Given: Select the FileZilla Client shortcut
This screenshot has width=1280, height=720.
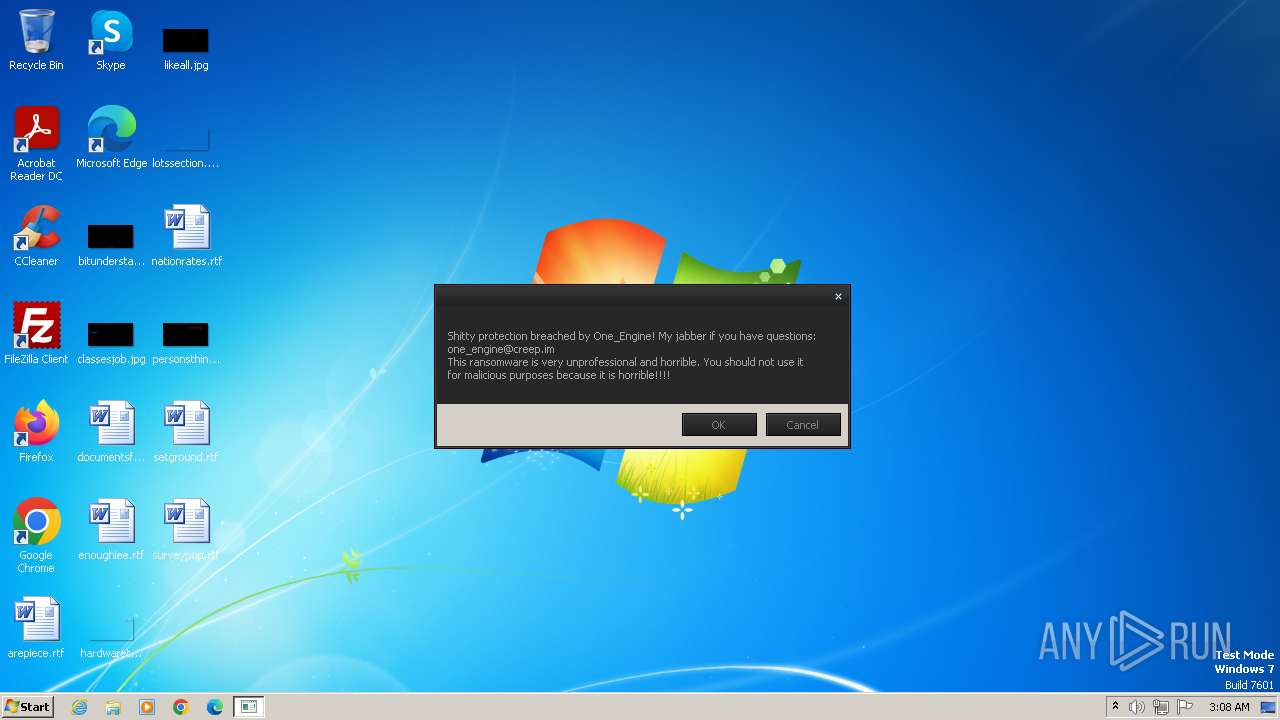Looking at the screenshot, I should [36, 334].
